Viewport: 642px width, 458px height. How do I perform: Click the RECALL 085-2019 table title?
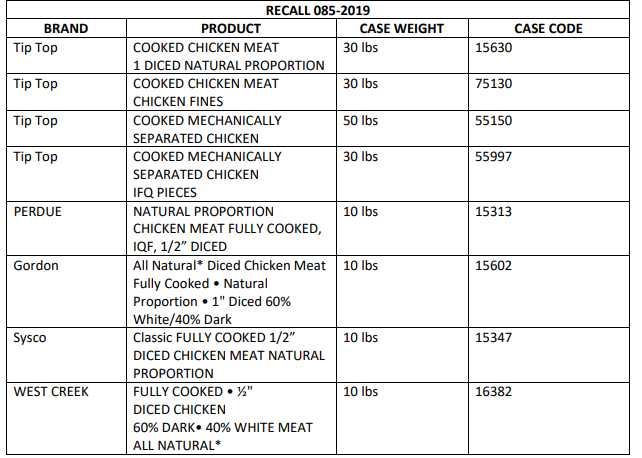318,11
